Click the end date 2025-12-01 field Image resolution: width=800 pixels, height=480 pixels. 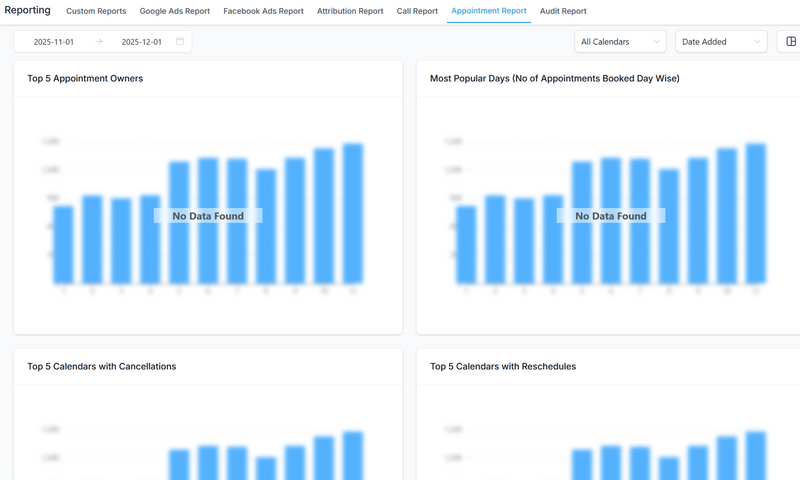click(143, 42)
